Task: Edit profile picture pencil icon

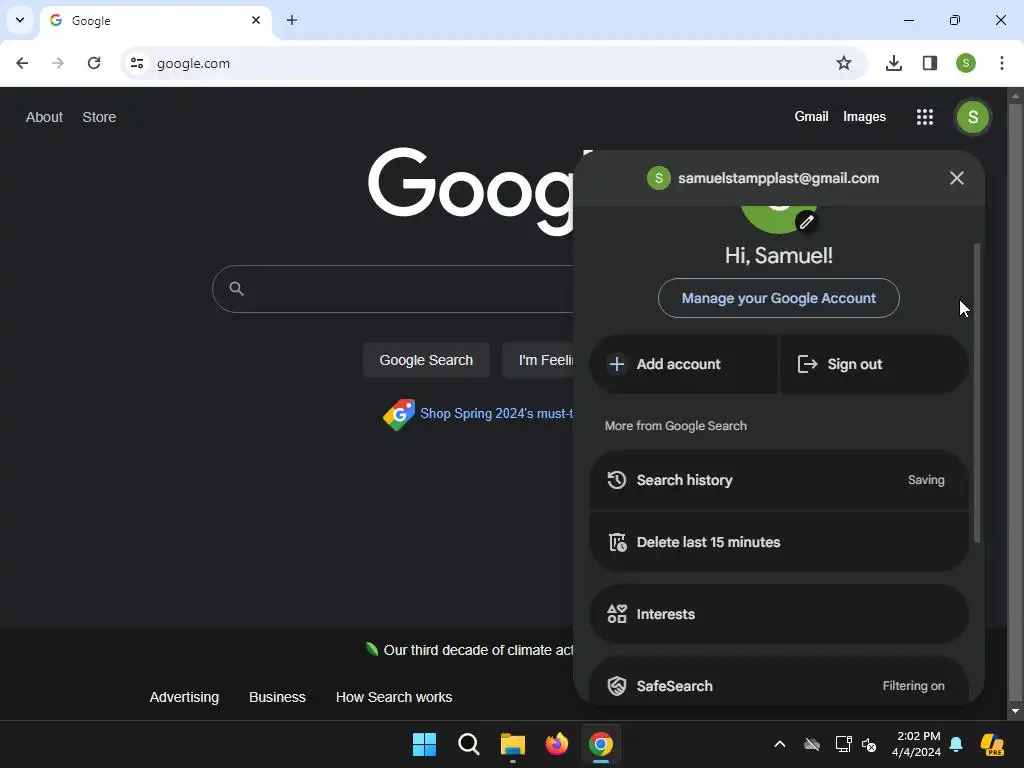Action: 807,222
